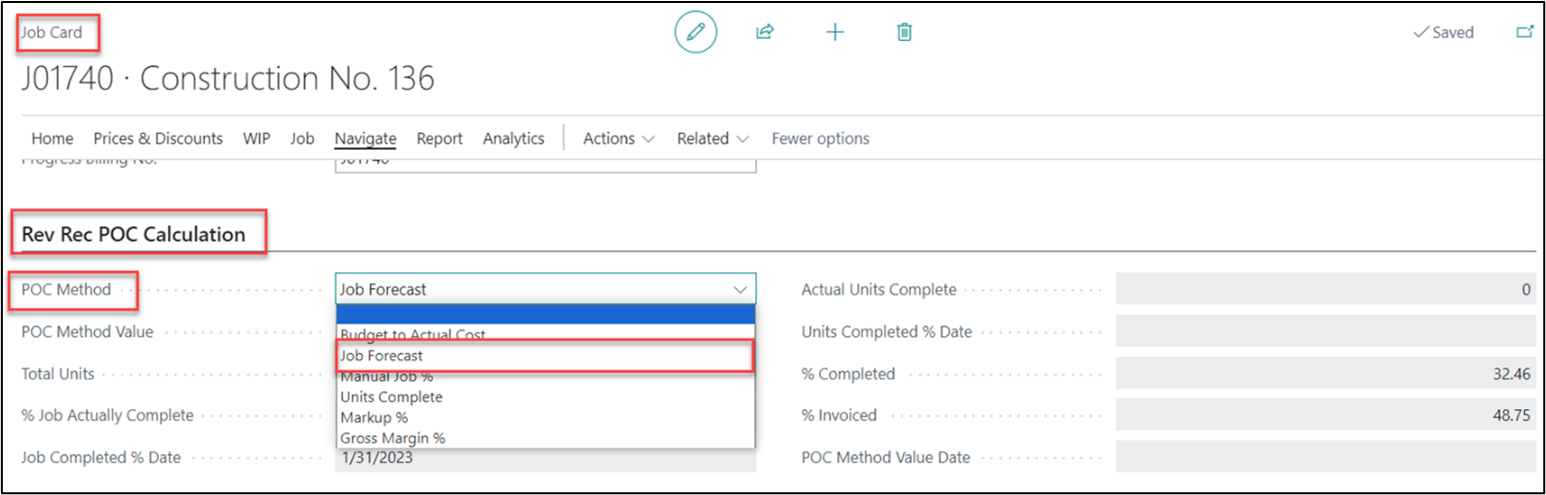Select Budget to Actual Cost option

click(x=413, y=335)
